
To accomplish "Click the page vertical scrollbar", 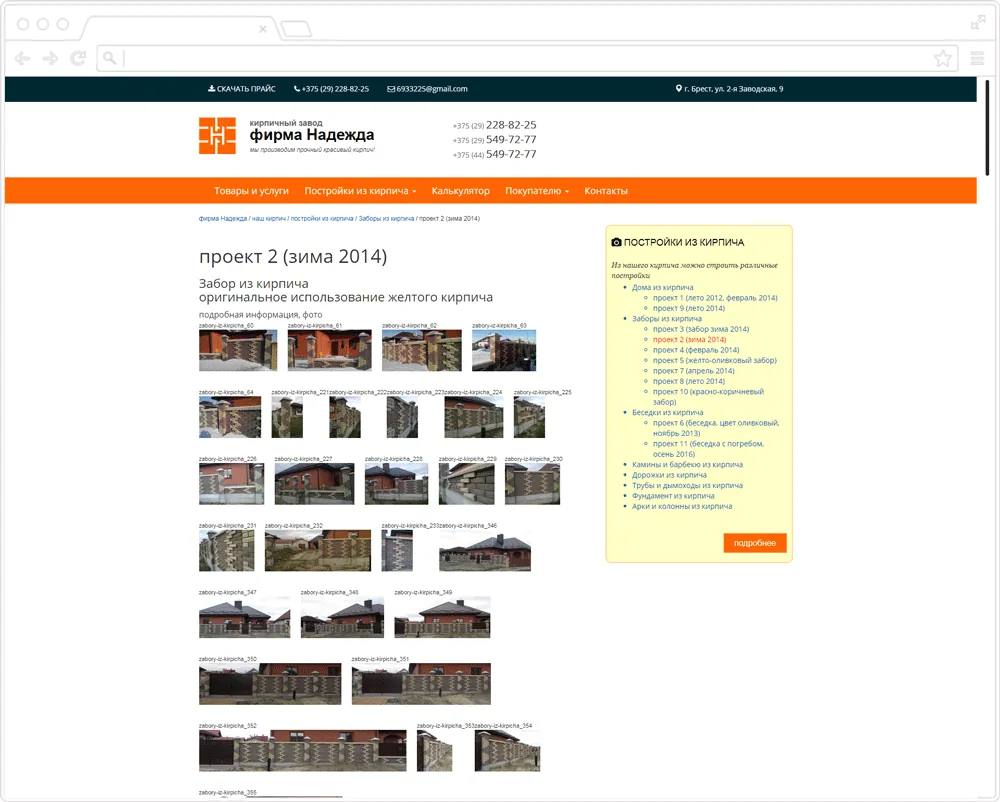I will click(x=987, y=128).
